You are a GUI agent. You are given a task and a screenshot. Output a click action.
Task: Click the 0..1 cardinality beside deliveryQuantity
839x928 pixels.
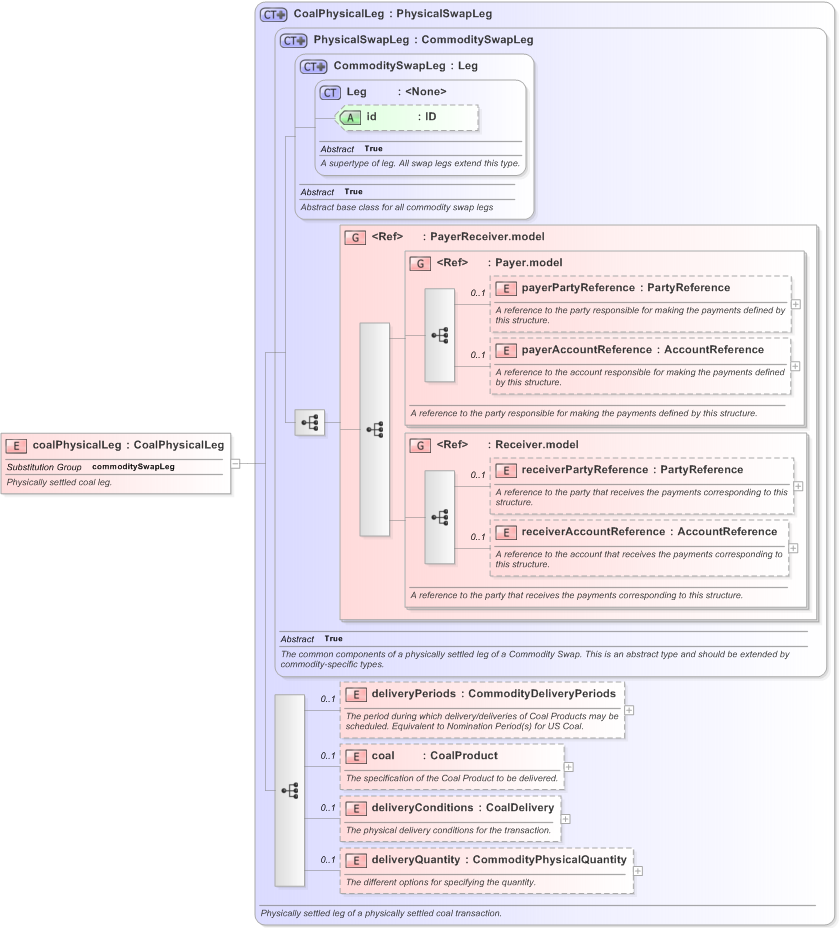[x=328, y=860]
